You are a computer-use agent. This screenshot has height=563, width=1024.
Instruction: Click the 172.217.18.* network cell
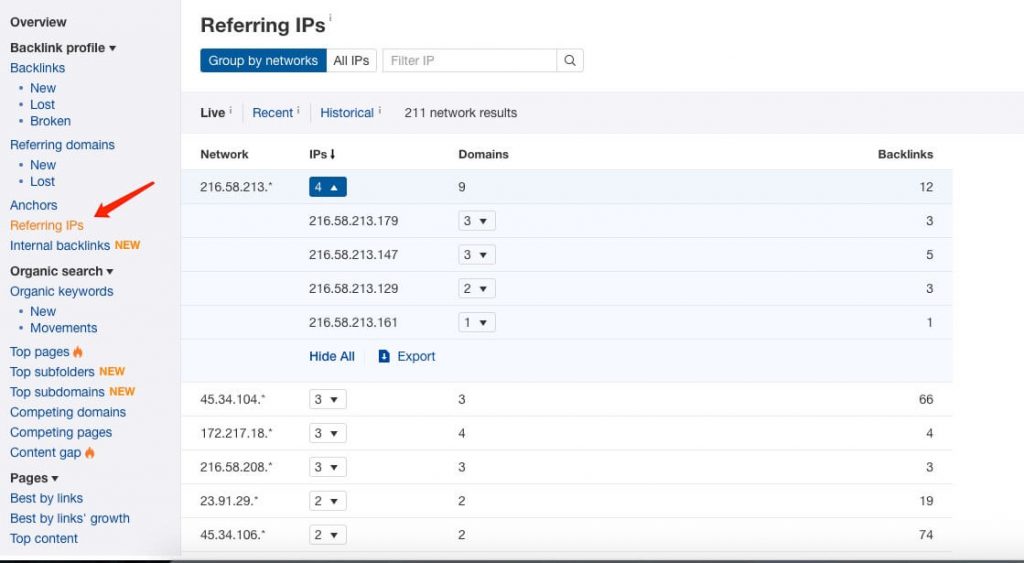tap(236, 433)
